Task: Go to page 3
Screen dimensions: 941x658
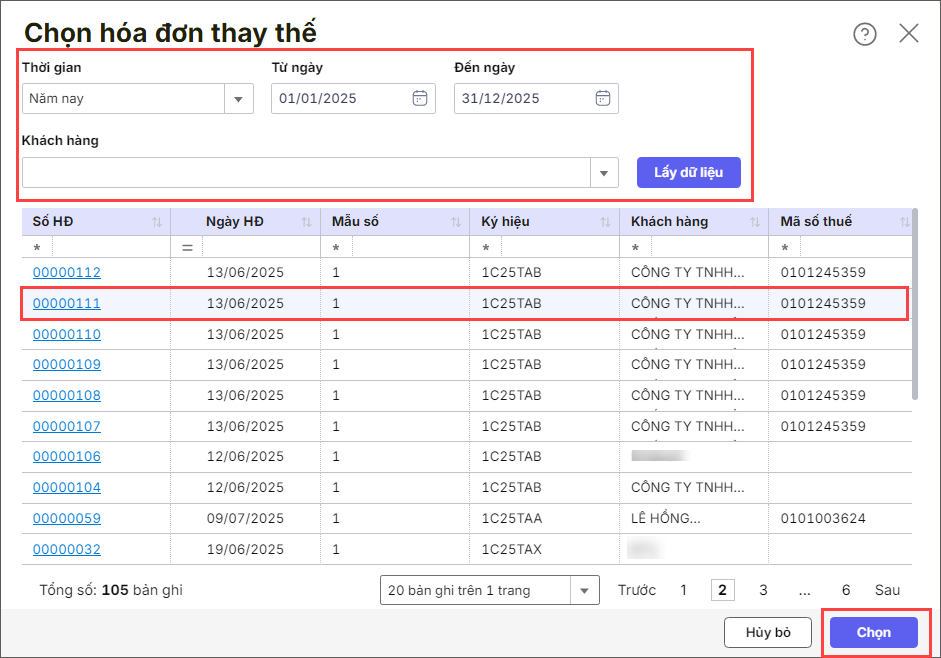Action: point(763,590)
